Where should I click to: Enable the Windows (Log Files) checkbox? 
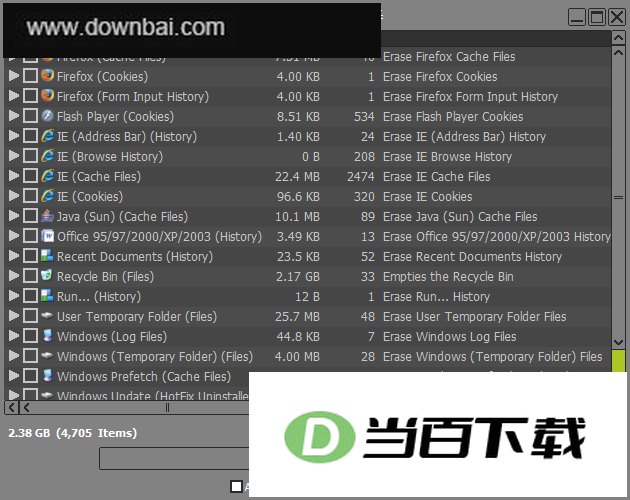pos(30,336)
